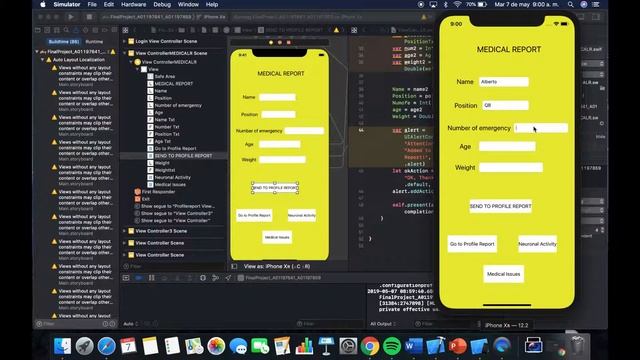Click the Weight text field in simulator

[511, 167]
